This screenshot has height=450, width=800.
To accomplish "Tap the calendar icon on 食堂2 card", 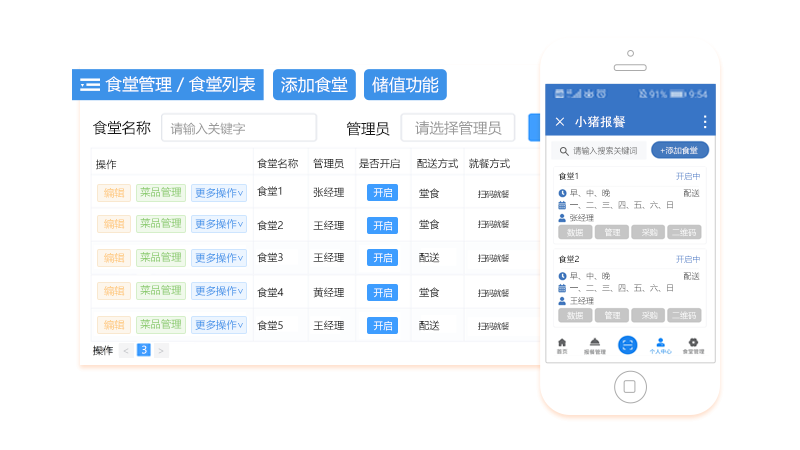I will [x=562, y=288].
